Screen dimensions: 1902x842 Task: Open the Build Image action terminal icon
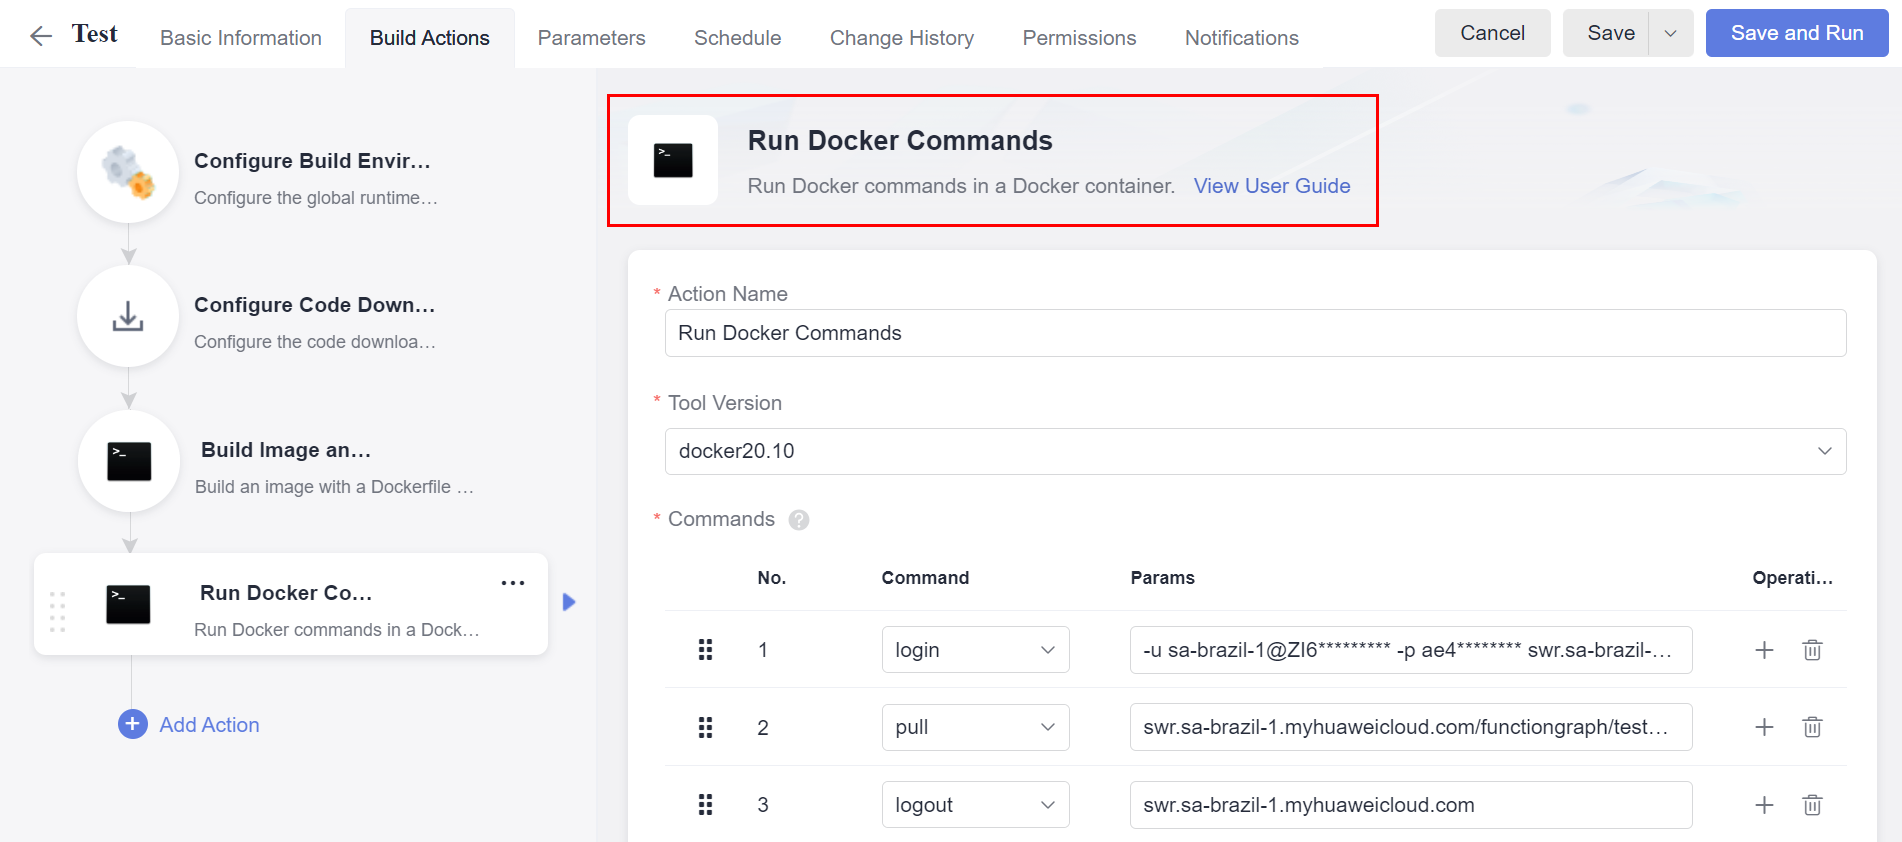click(x=129, y=461)
